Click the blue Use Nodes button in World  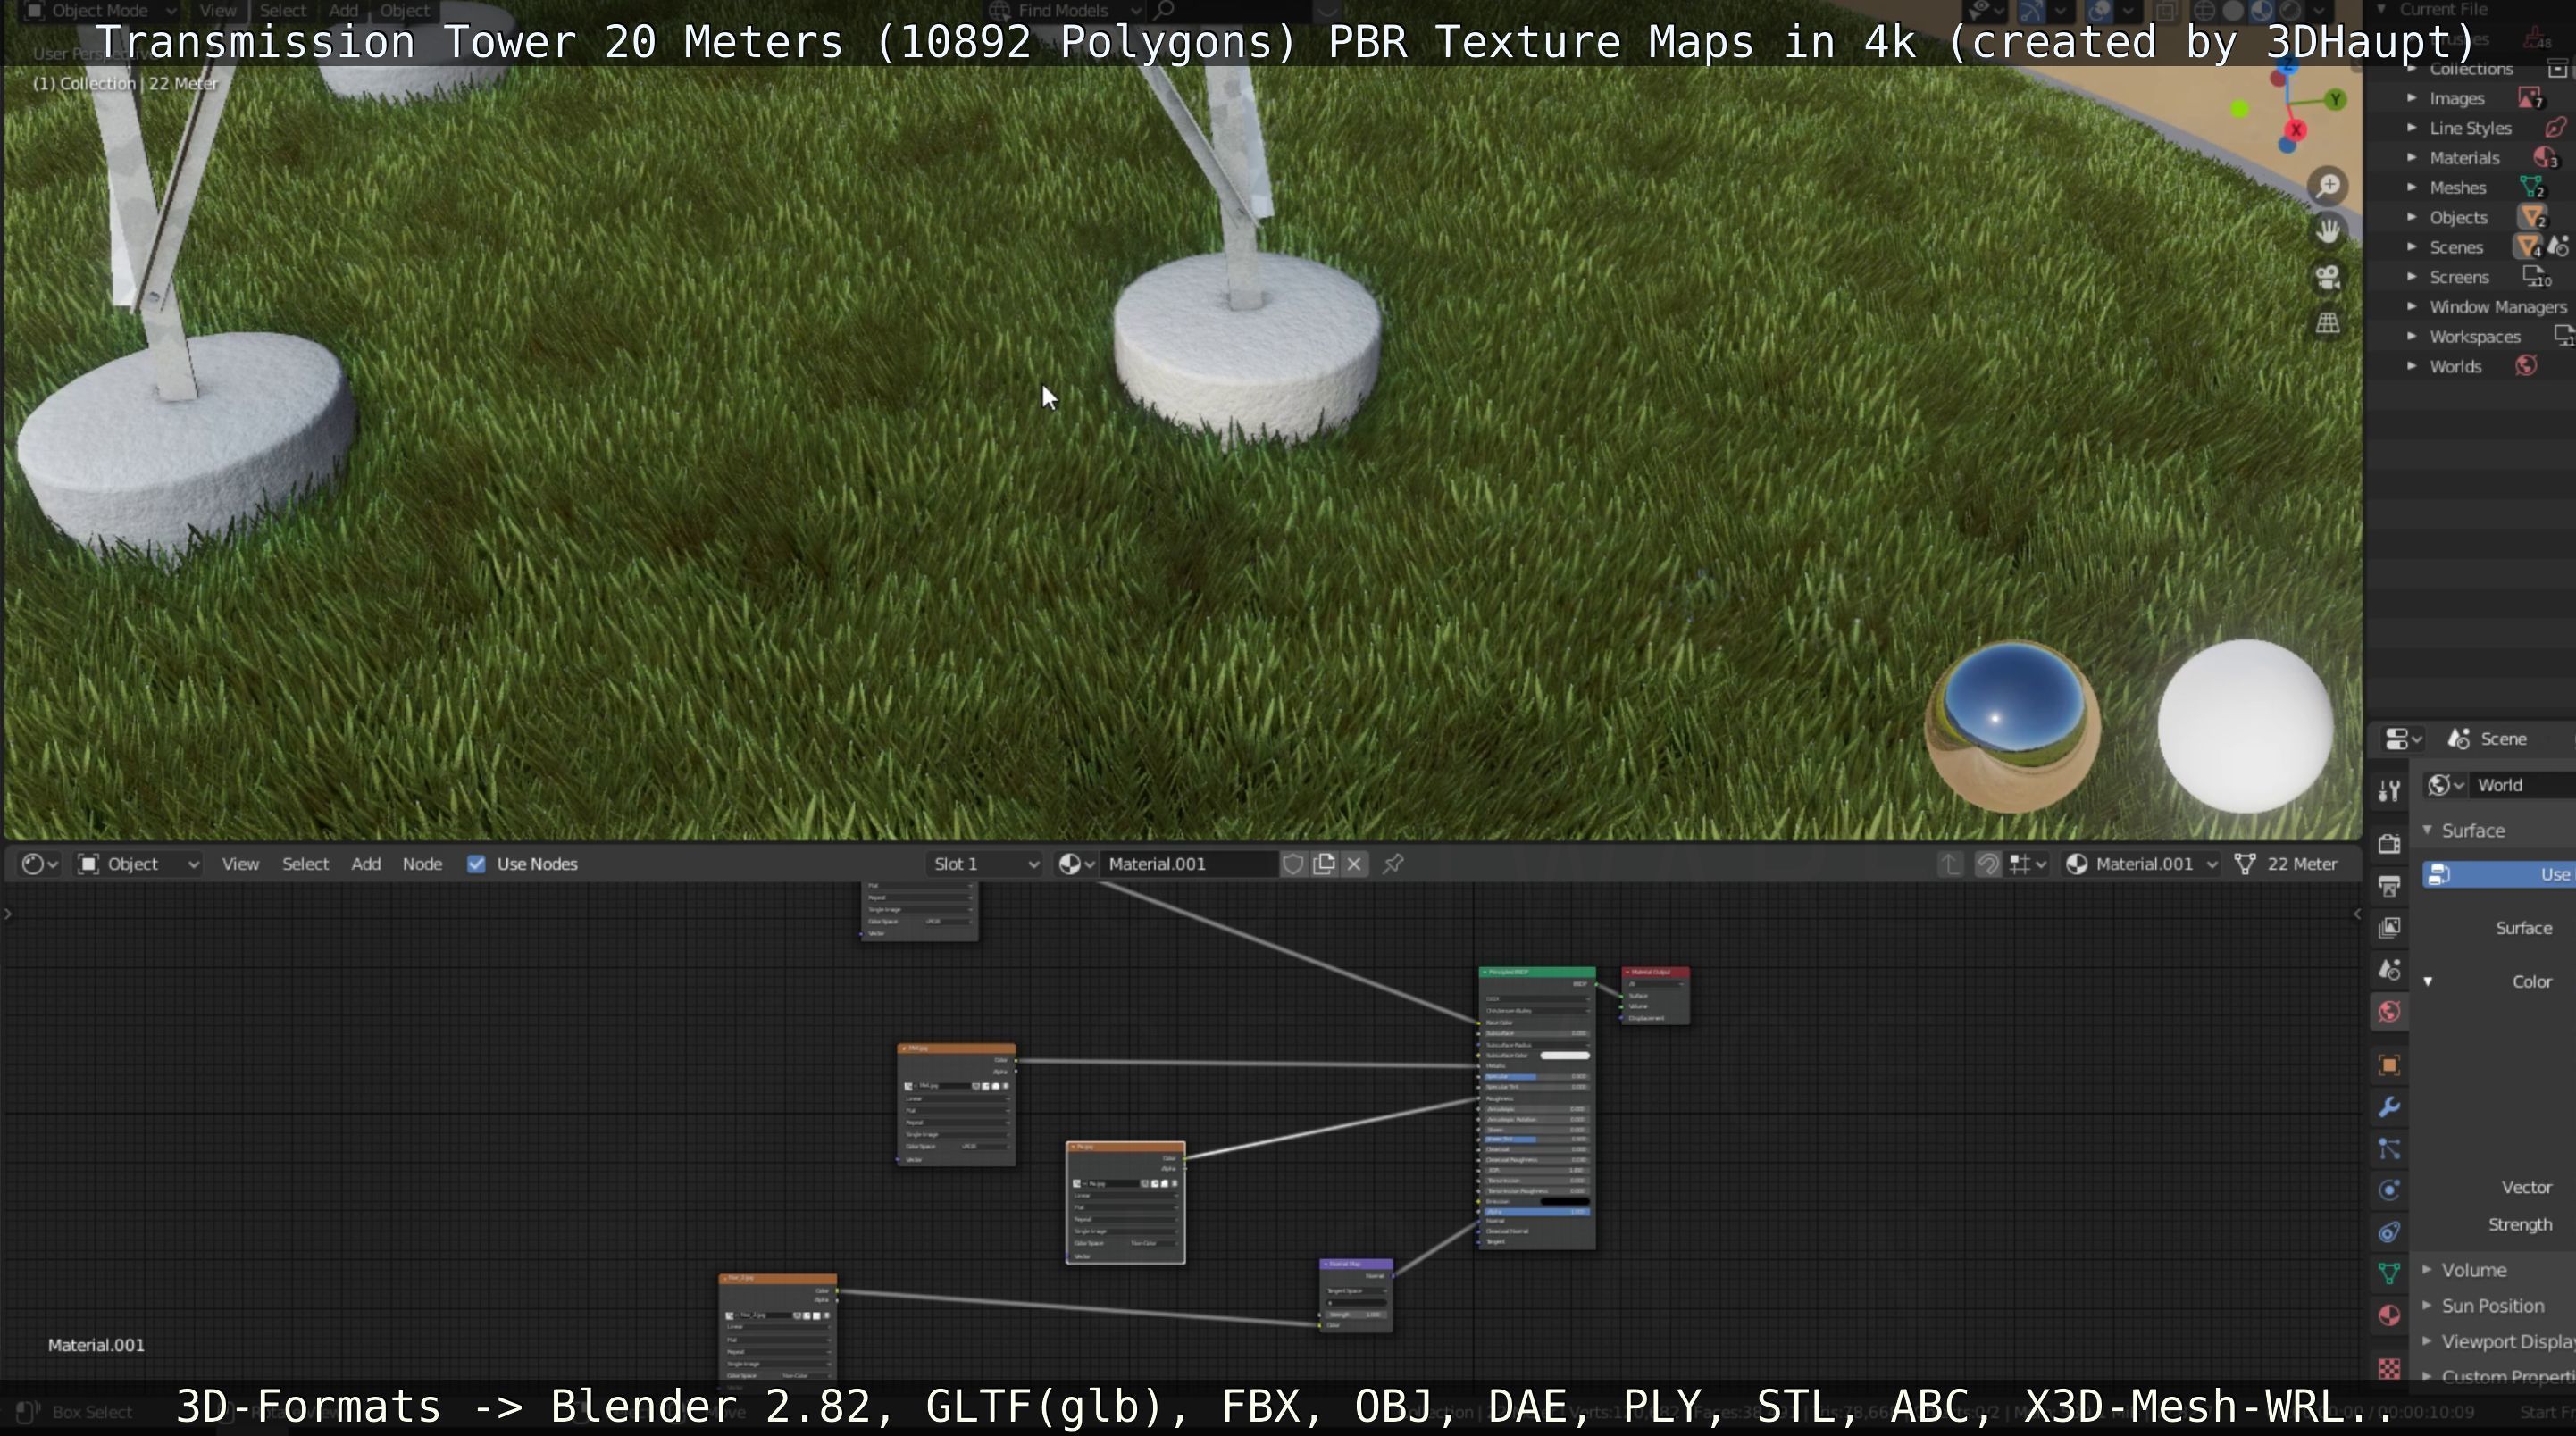point(2500,874)
